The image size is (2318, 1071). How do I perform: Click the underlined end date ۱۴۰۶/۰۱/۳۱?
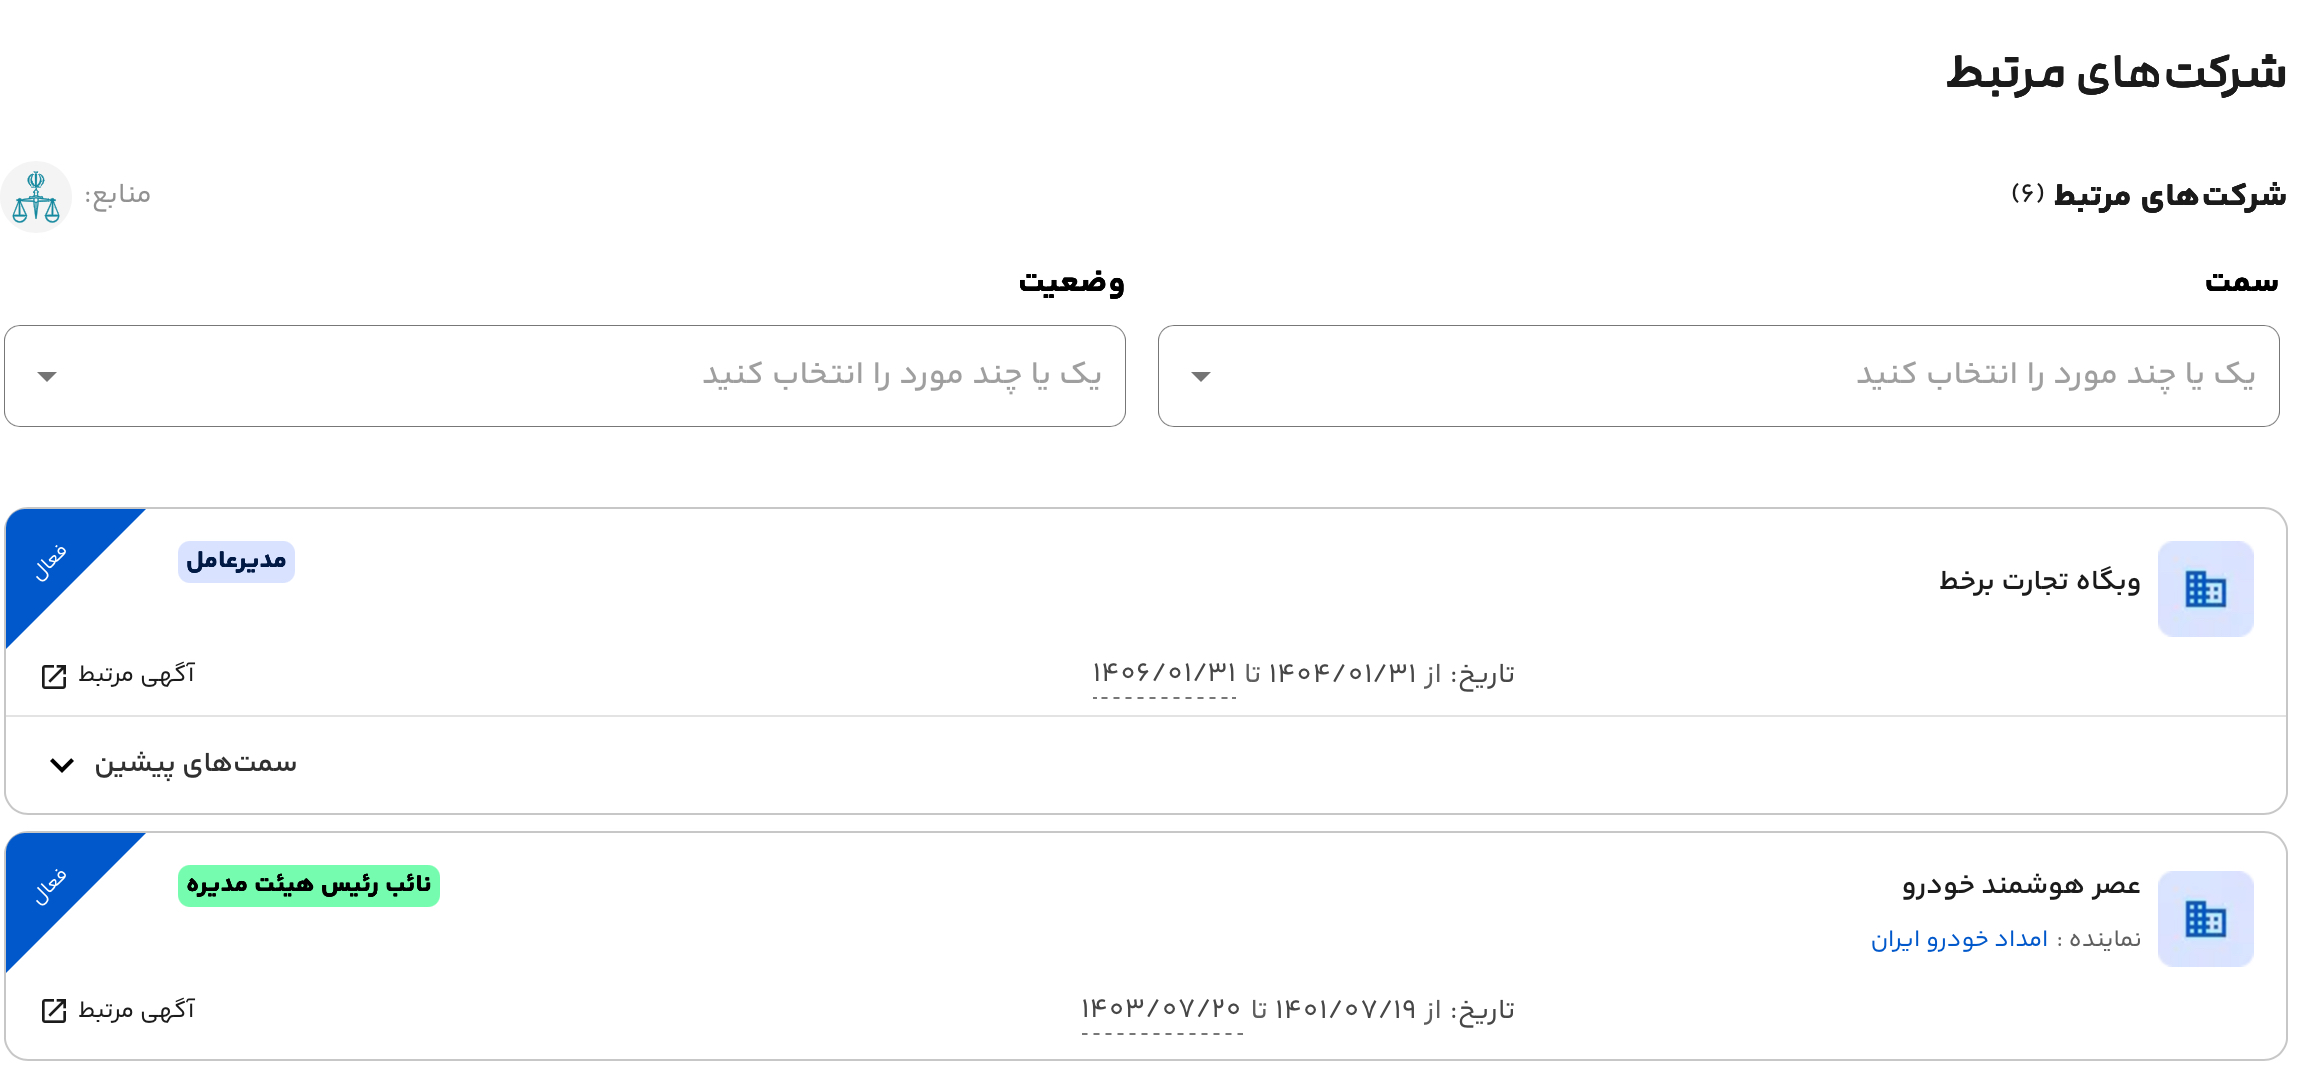pyautogui.click(x=1164, y=673)
